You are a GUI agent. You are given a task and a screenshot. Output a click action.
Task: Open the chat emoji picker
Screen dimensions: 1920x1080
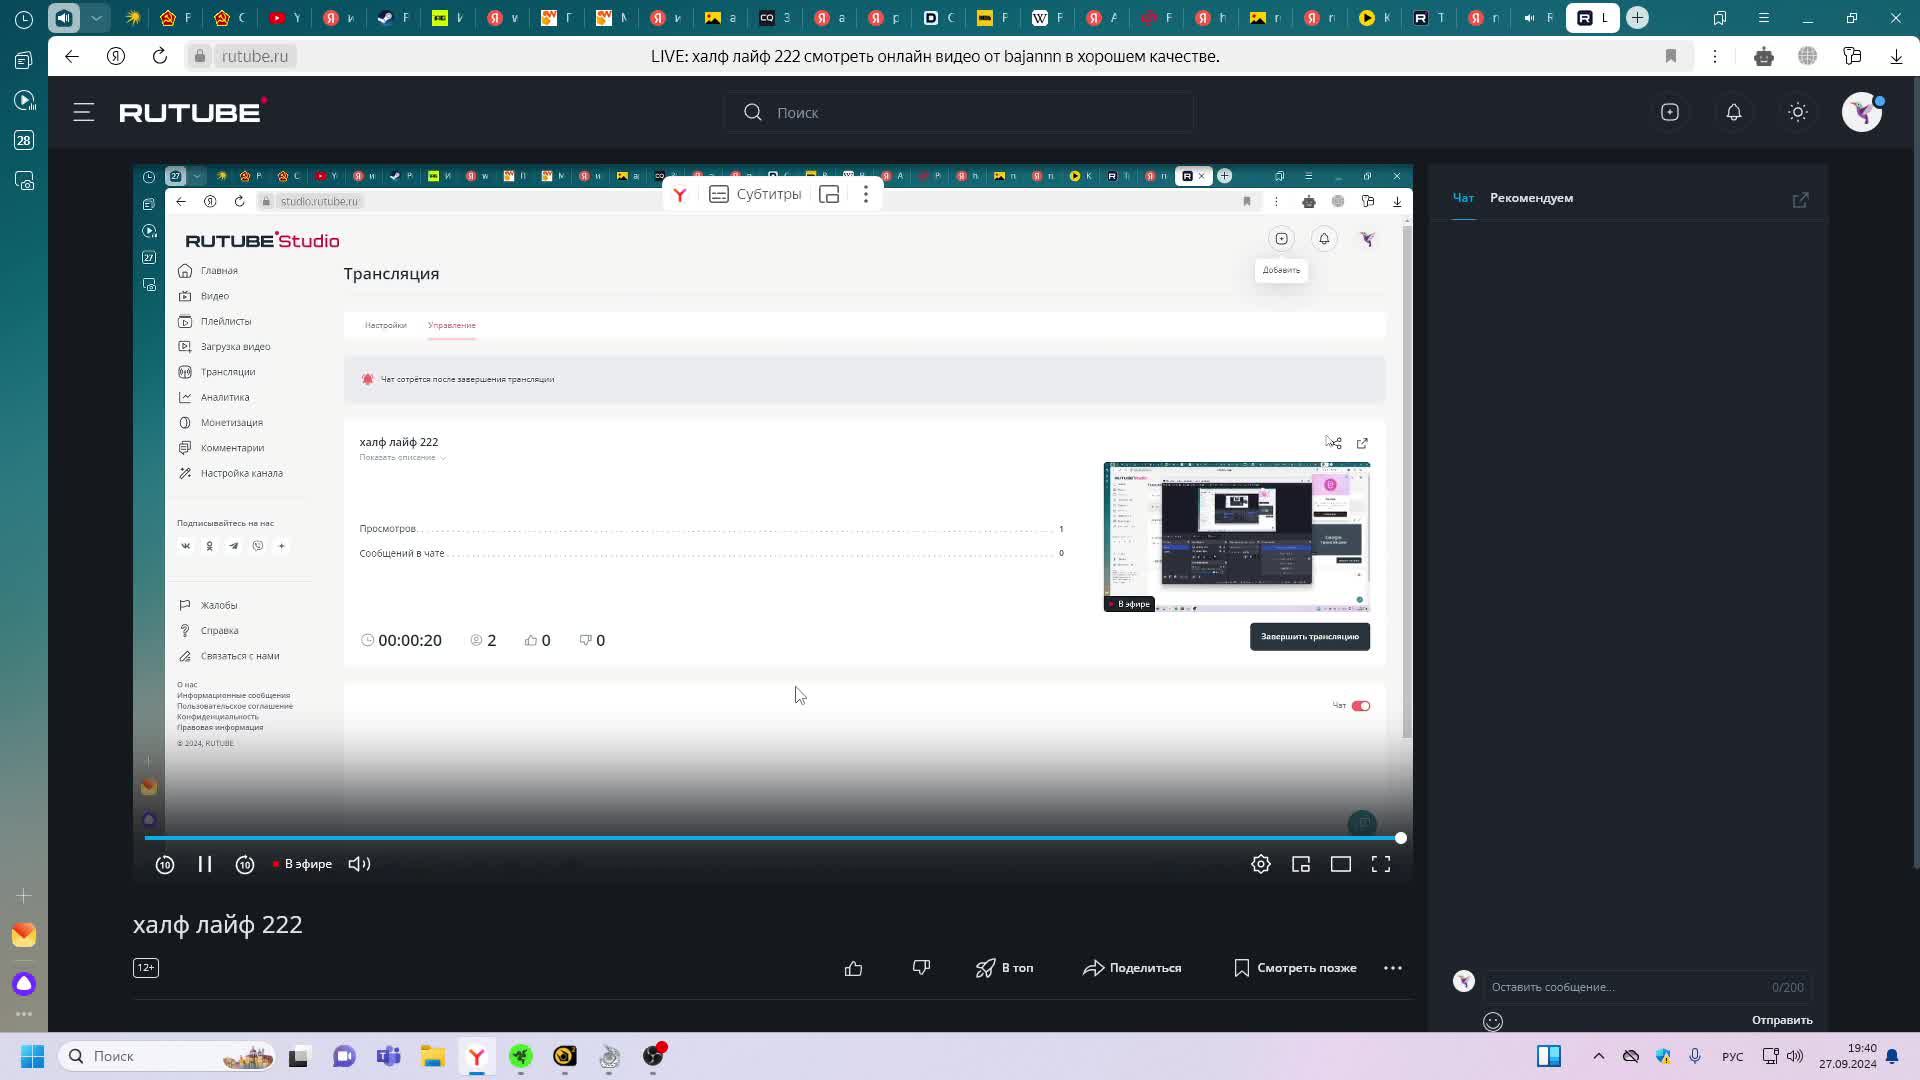(x=1493, y=1021)
